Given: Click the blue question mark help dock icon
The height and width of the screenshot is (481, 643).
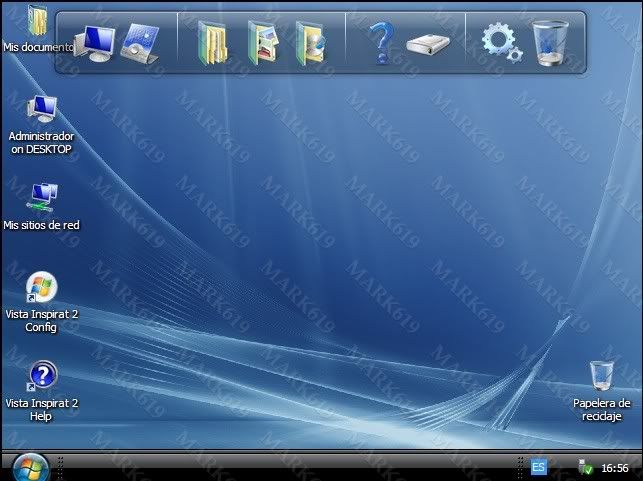Looking at the screenshot, I should point(382,43).
